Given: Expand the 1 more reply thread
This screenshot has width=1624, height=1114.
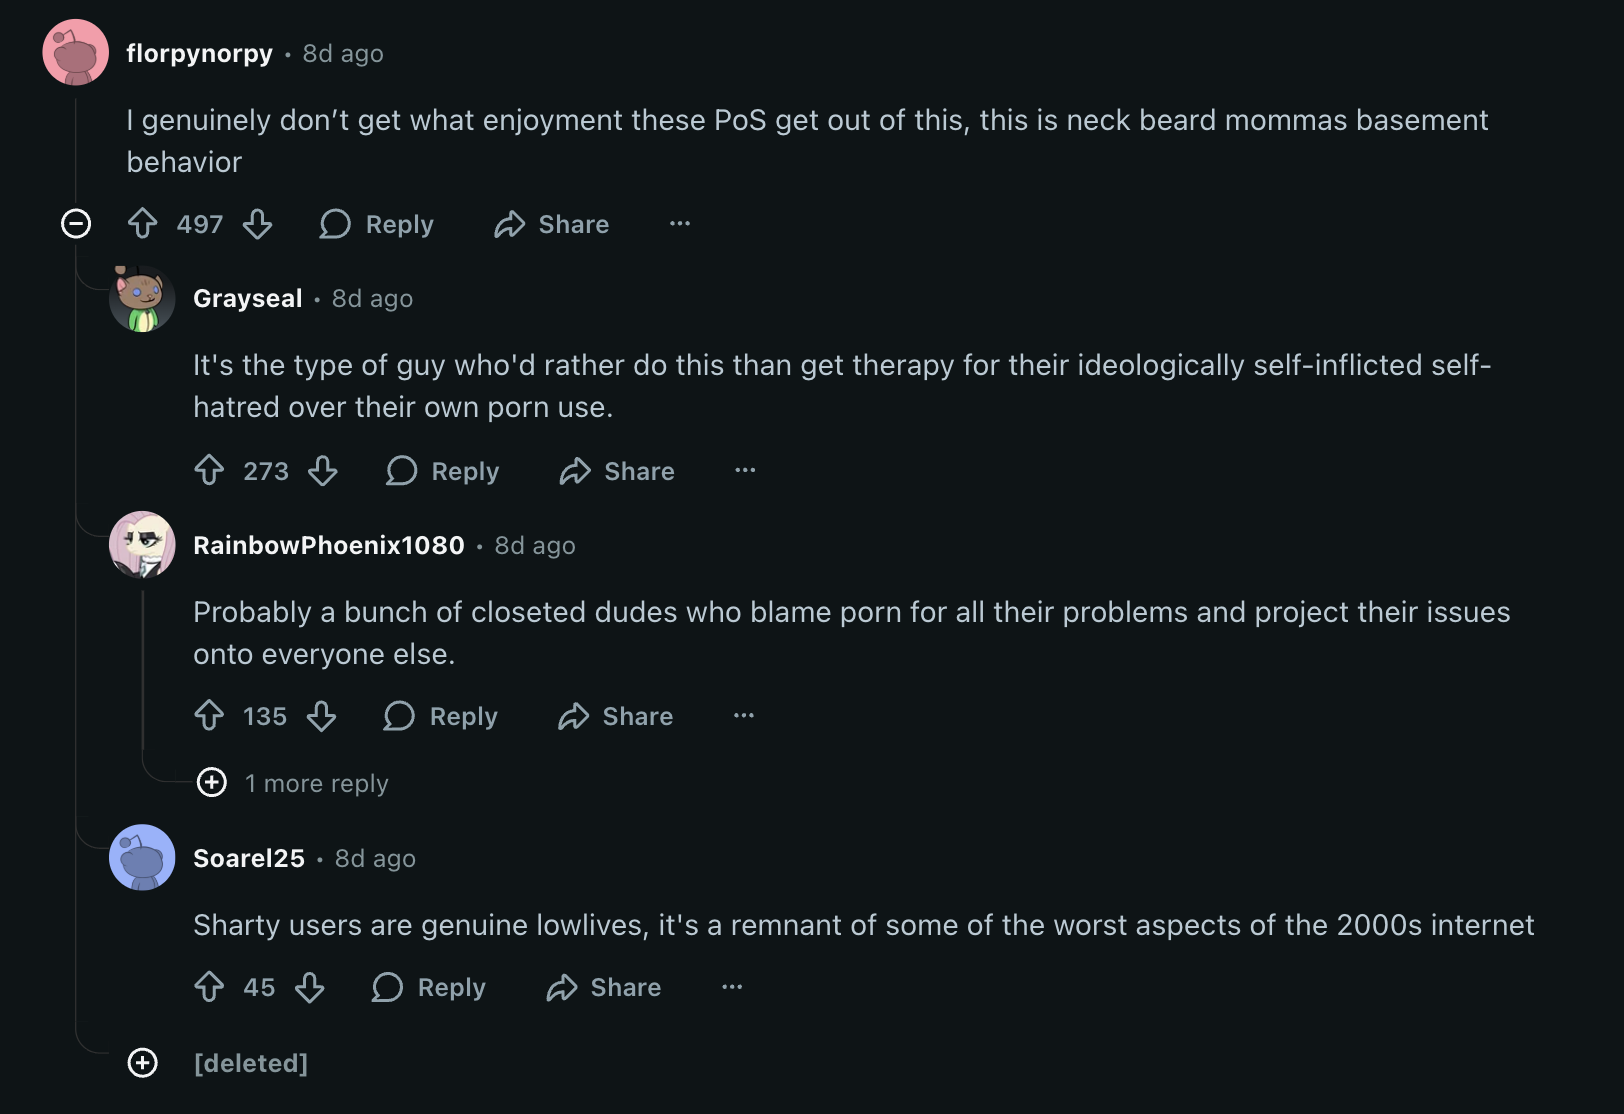Looking at the screenshot, I should pos(212,782).
